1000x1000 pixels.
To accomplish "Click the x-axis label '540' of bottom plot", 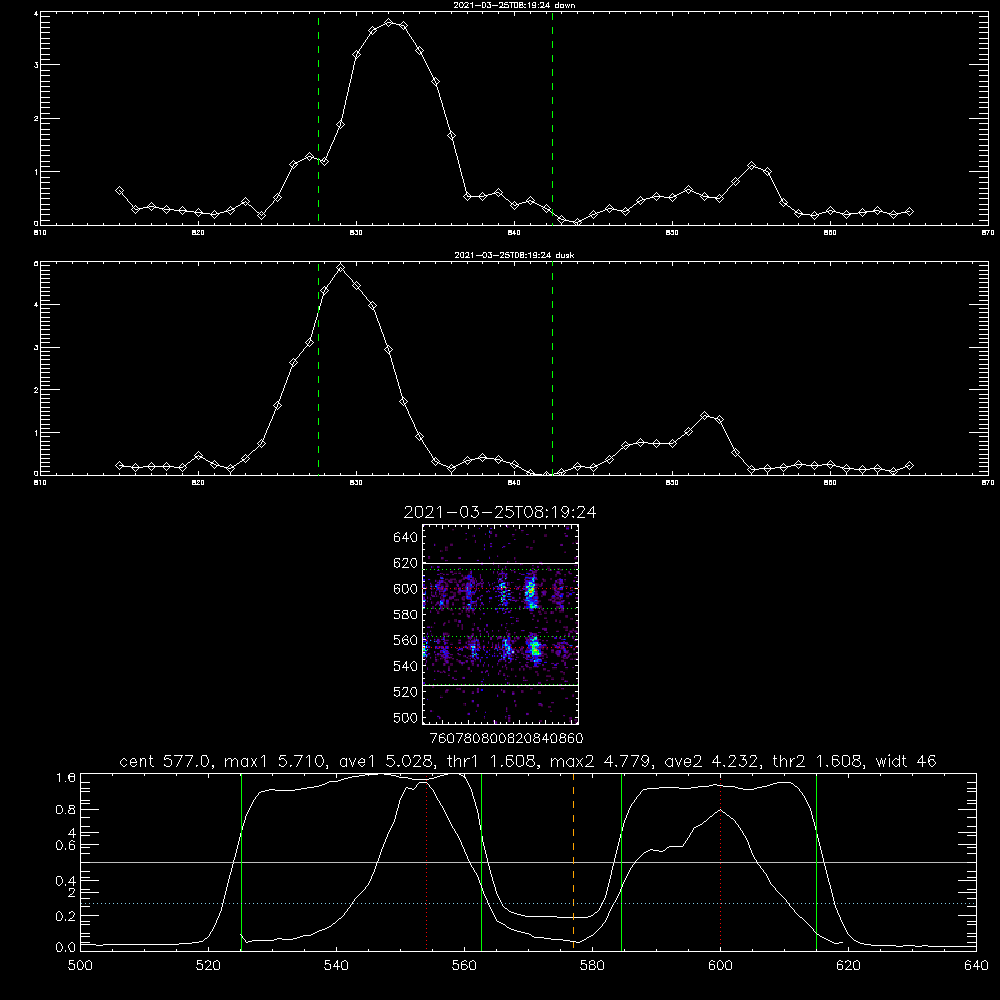I will point(336,966).
